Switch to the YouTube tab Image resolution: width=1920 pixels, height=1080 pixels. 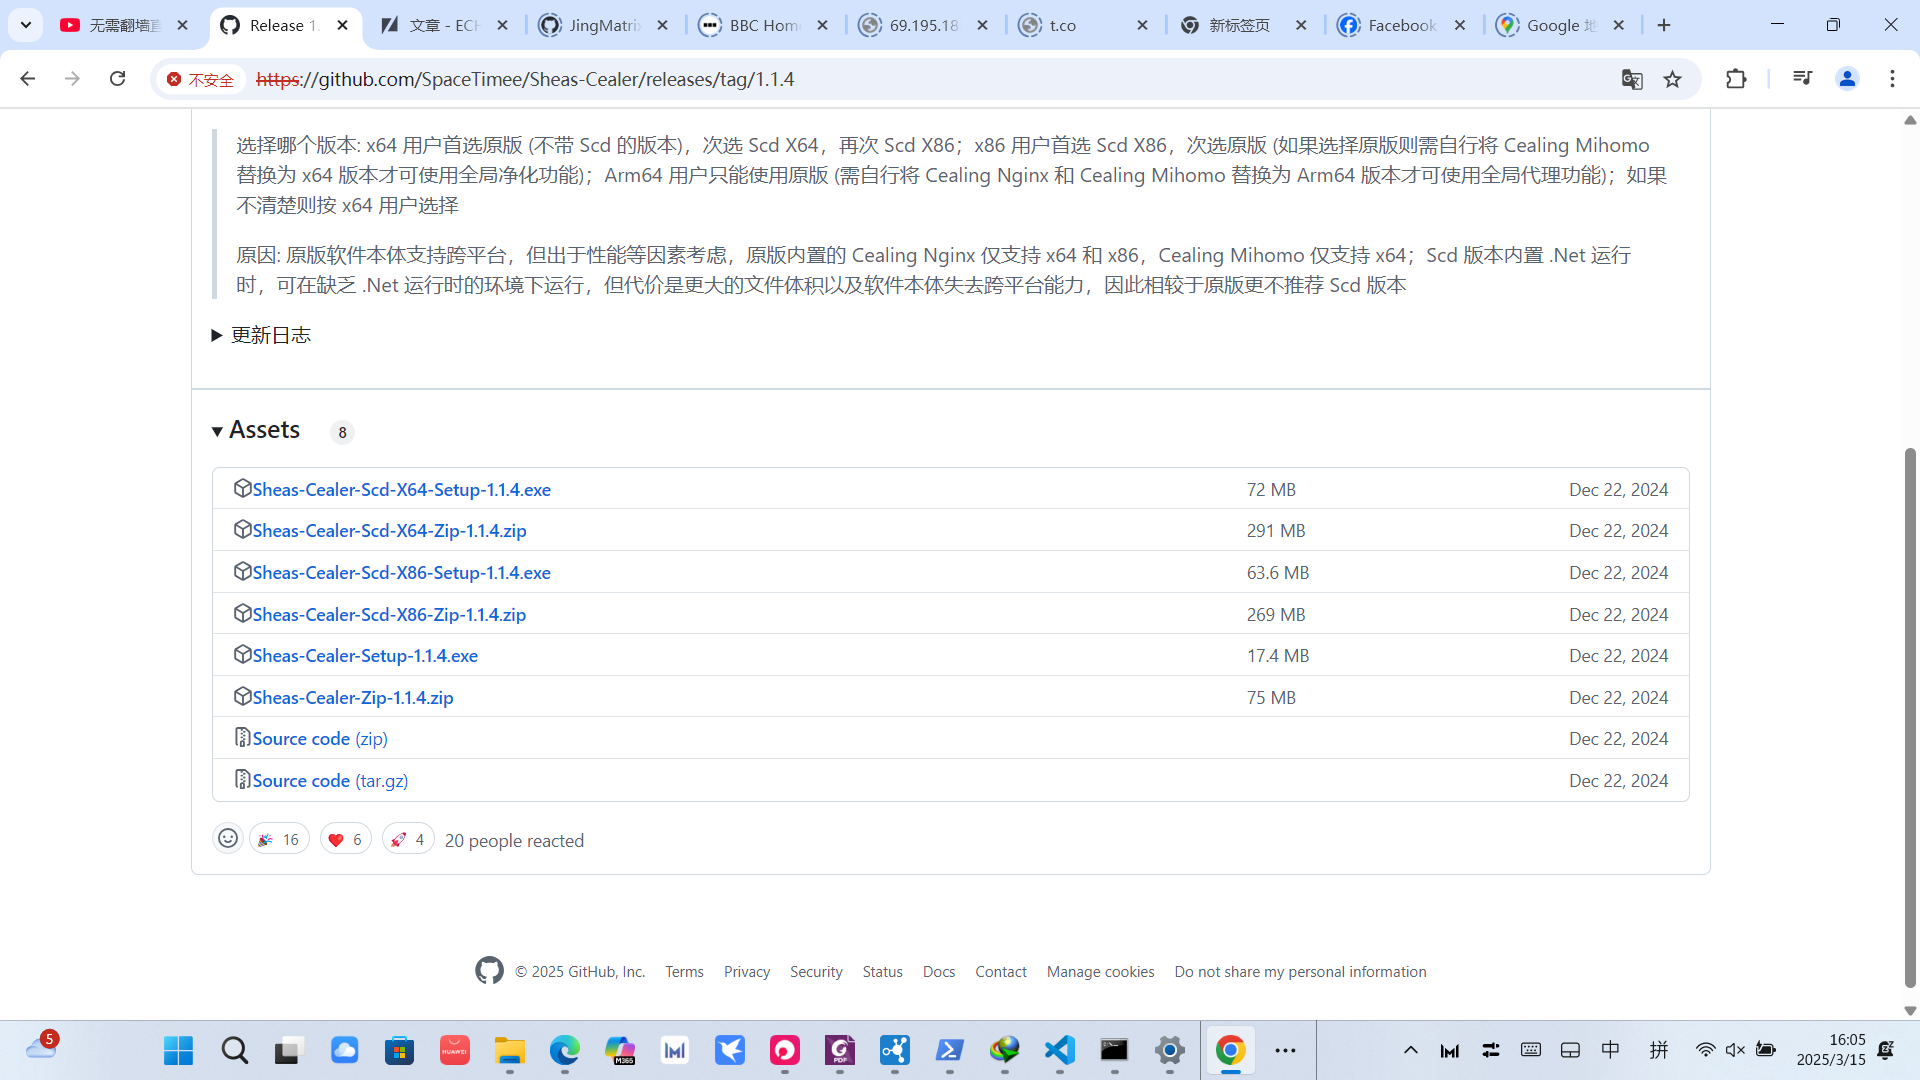pos(124,25)
